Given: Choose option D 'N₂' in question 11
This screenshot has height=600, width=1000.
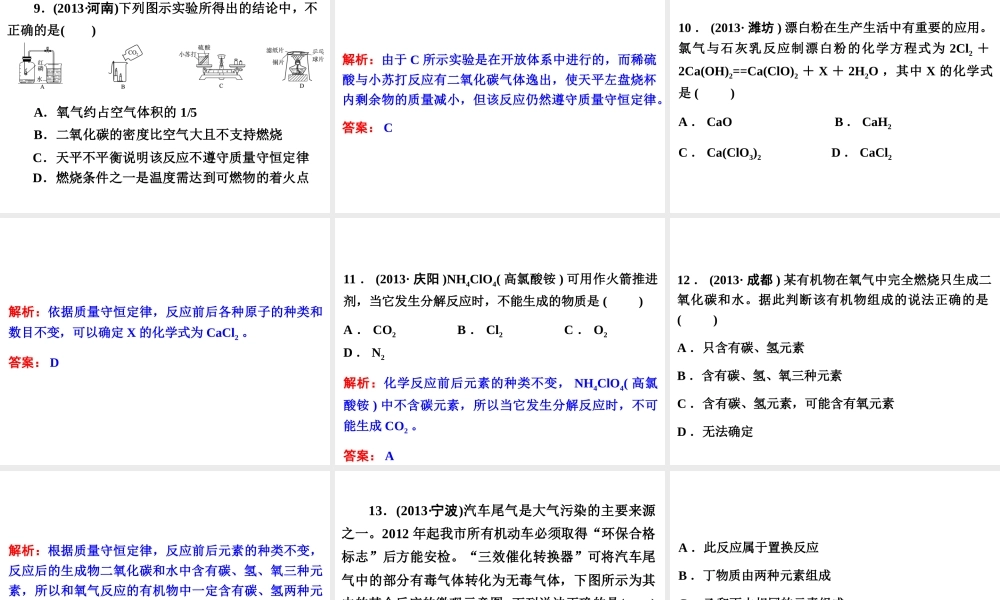Looking at the screenshot, I should (x=364, y=353).
